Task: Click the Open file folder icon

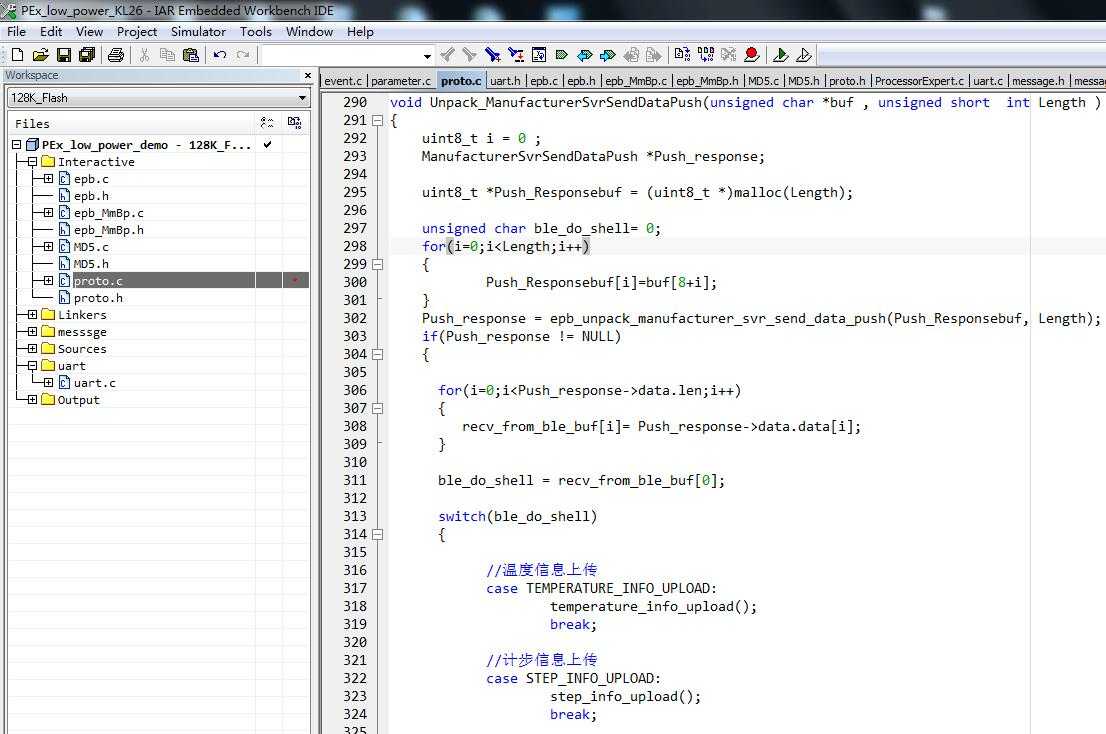Action: pyautogui.click(x=40, y=54)
